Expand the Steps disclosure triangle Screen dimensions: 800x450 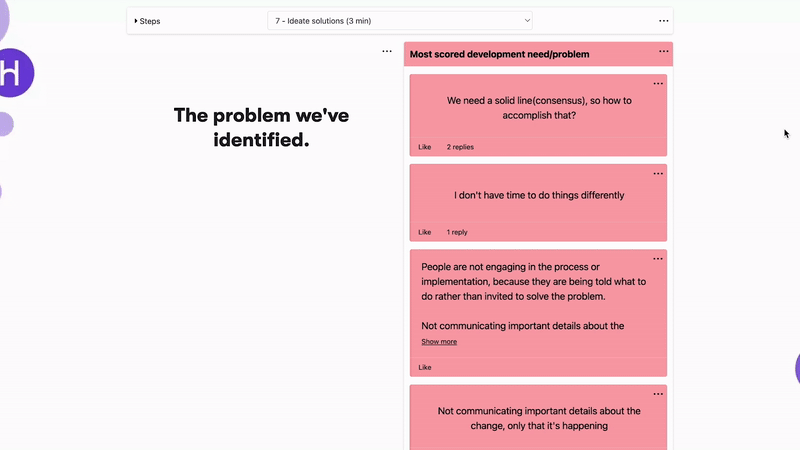[x=136, y=21]
